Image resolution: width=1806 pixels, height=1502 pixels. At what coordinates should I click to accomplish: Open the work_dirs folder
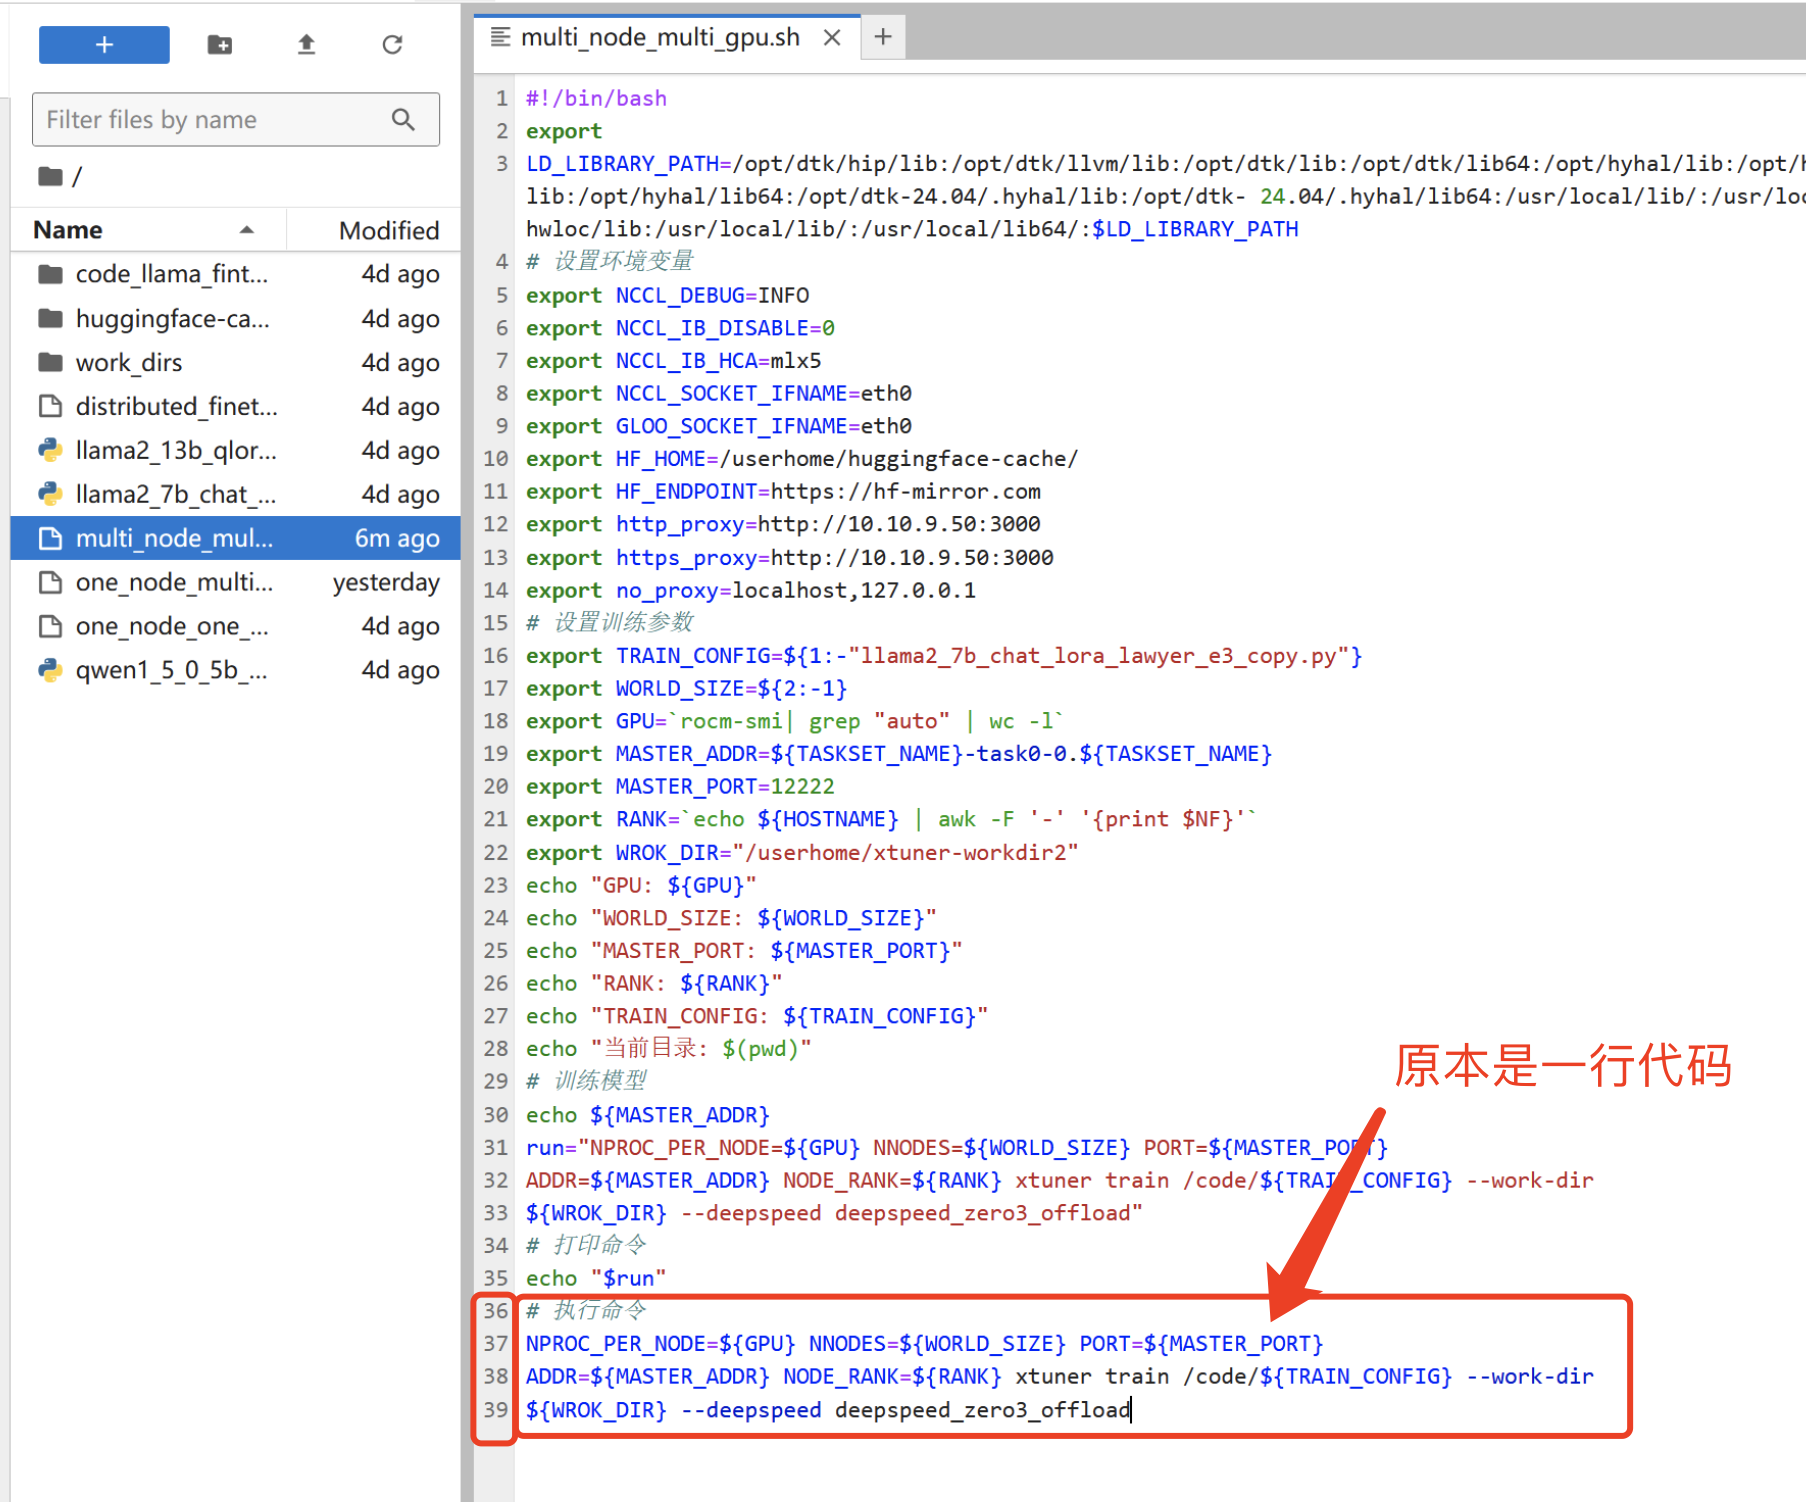point(129,363)
